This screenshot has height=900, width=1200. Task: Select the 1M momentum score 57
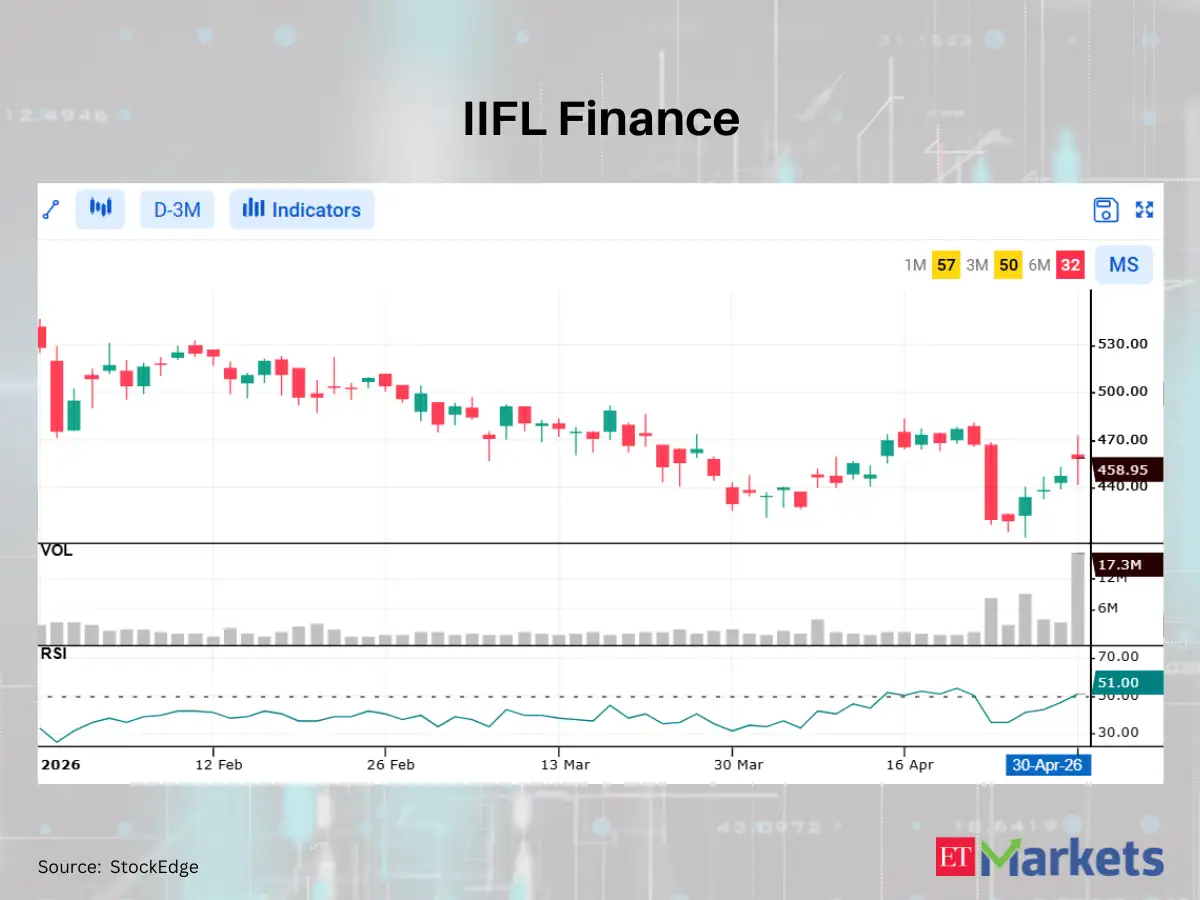click(x=946, y=265)
